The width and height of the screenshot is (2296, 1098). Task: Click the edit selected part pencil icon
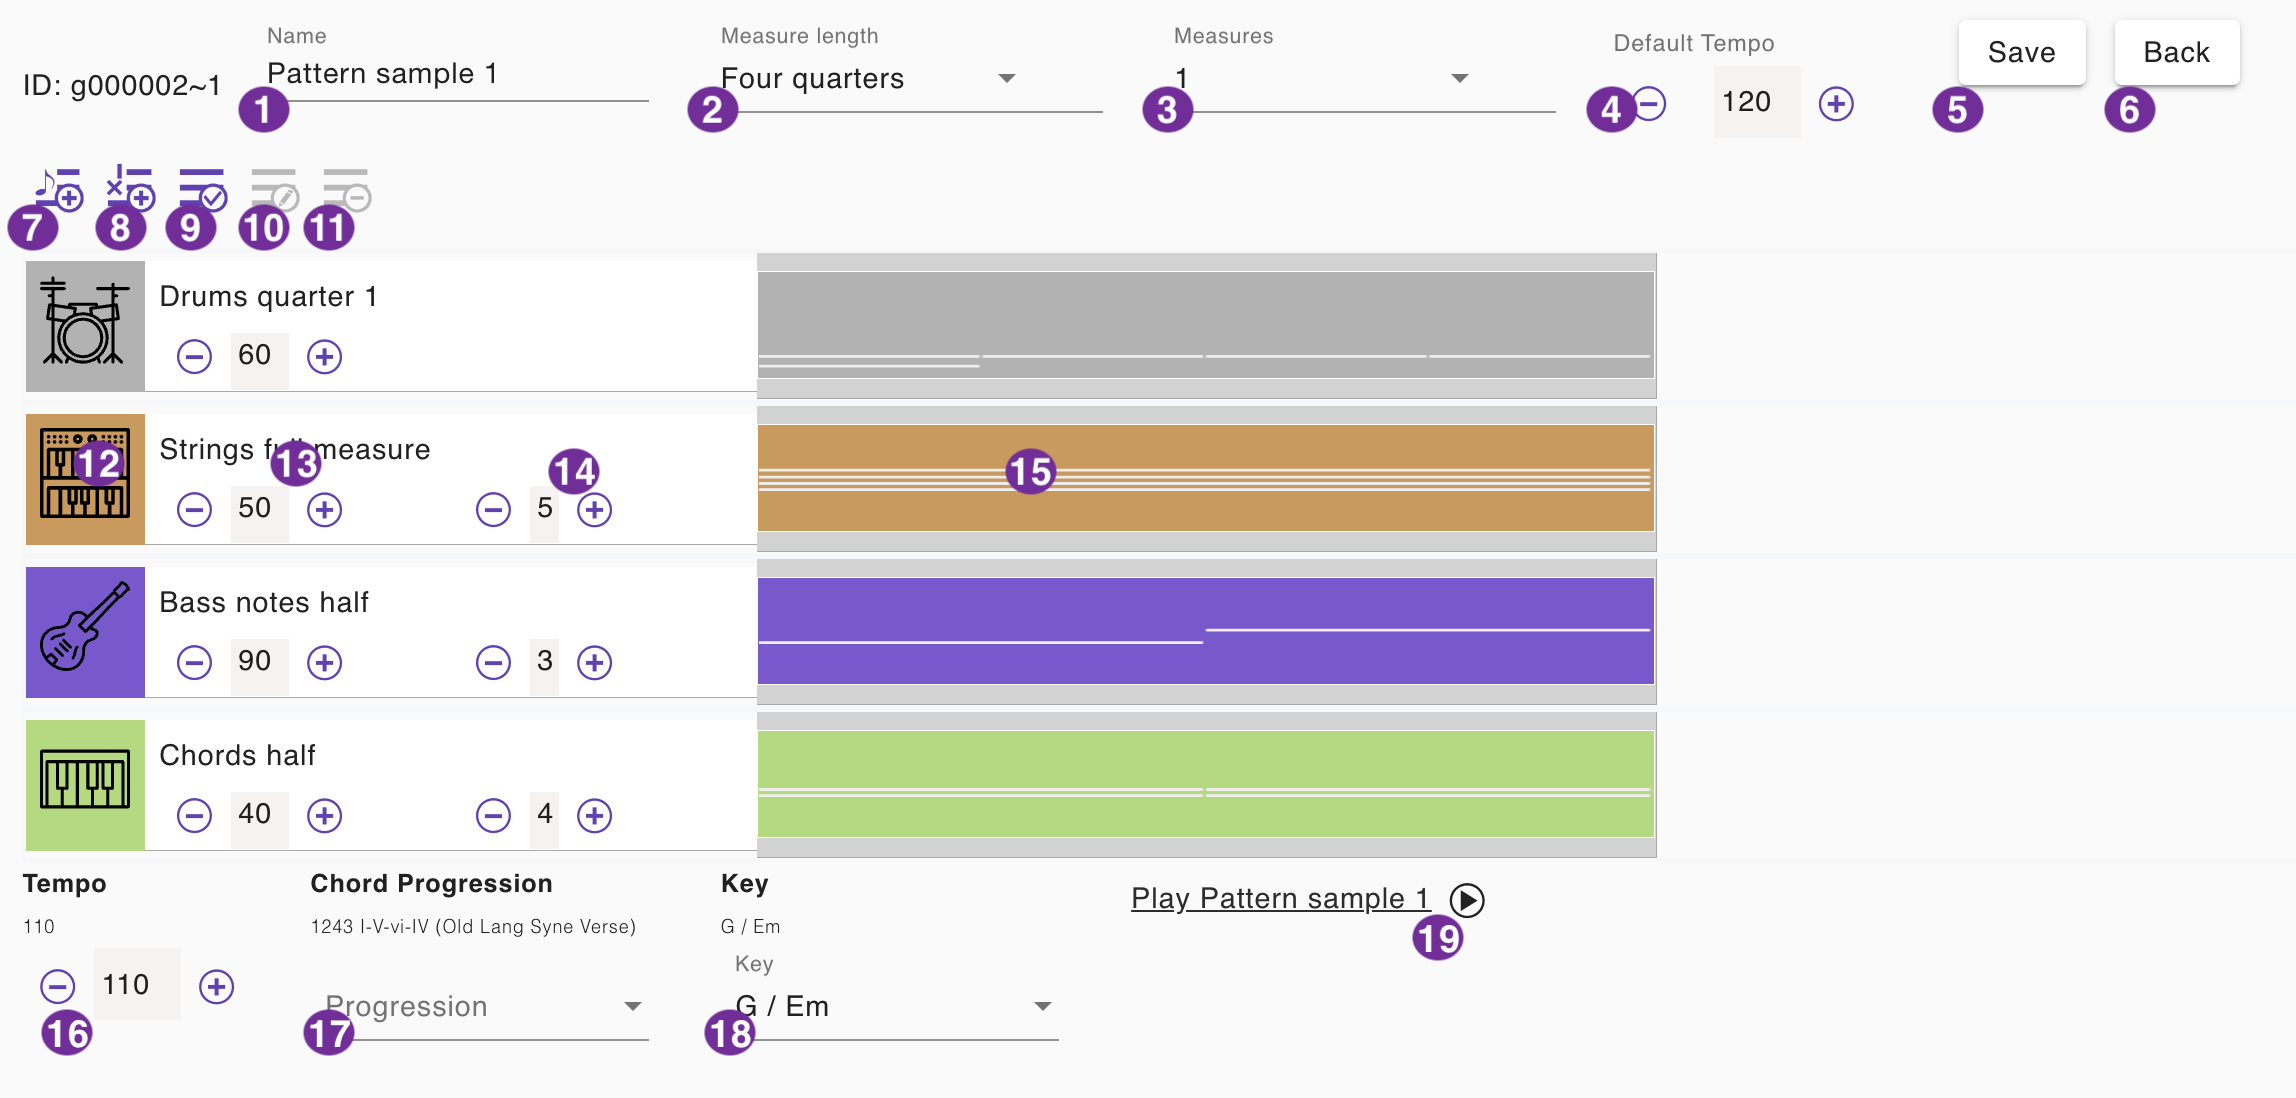pyautogui.click(x=274, y=188)
